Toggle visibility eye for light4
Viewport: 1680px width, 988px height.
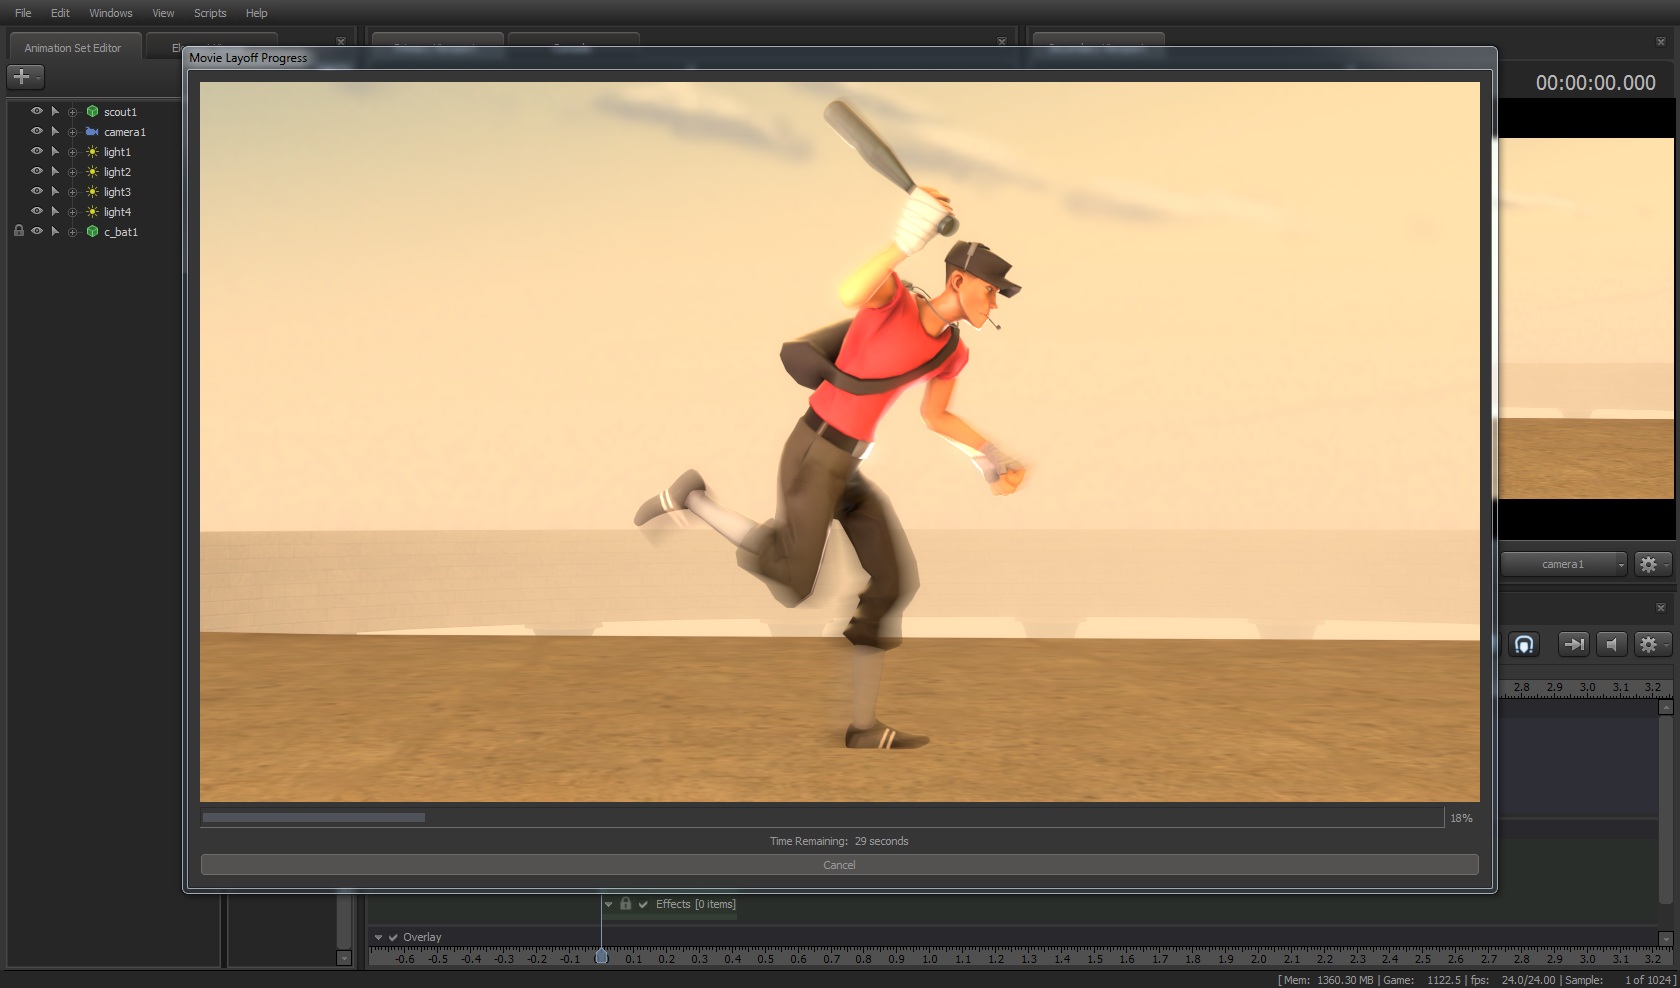coord(37,211)
